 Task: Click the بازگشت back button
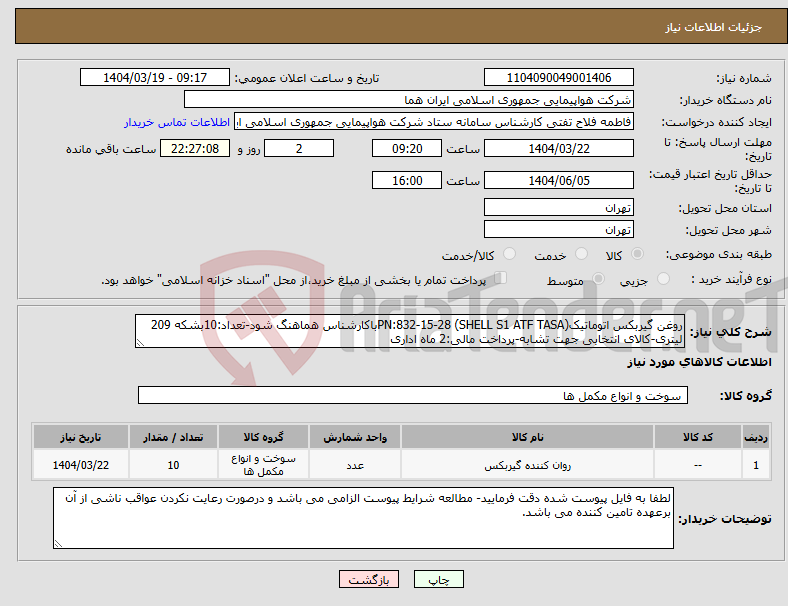click(369, 579)
